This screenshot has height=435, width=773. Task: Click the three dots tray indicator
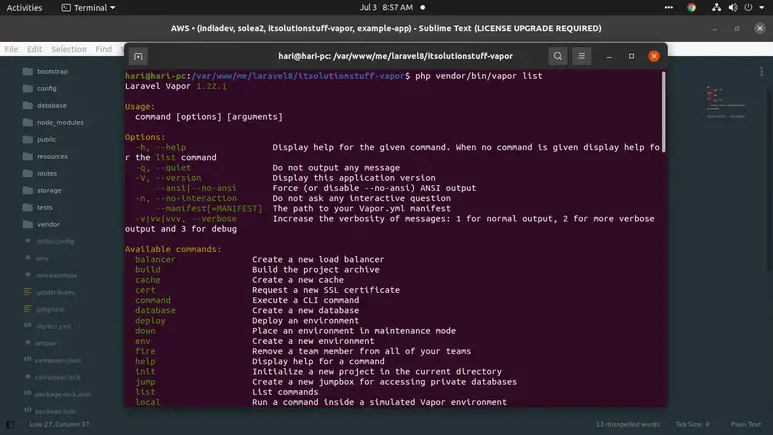tap(668, 7)
